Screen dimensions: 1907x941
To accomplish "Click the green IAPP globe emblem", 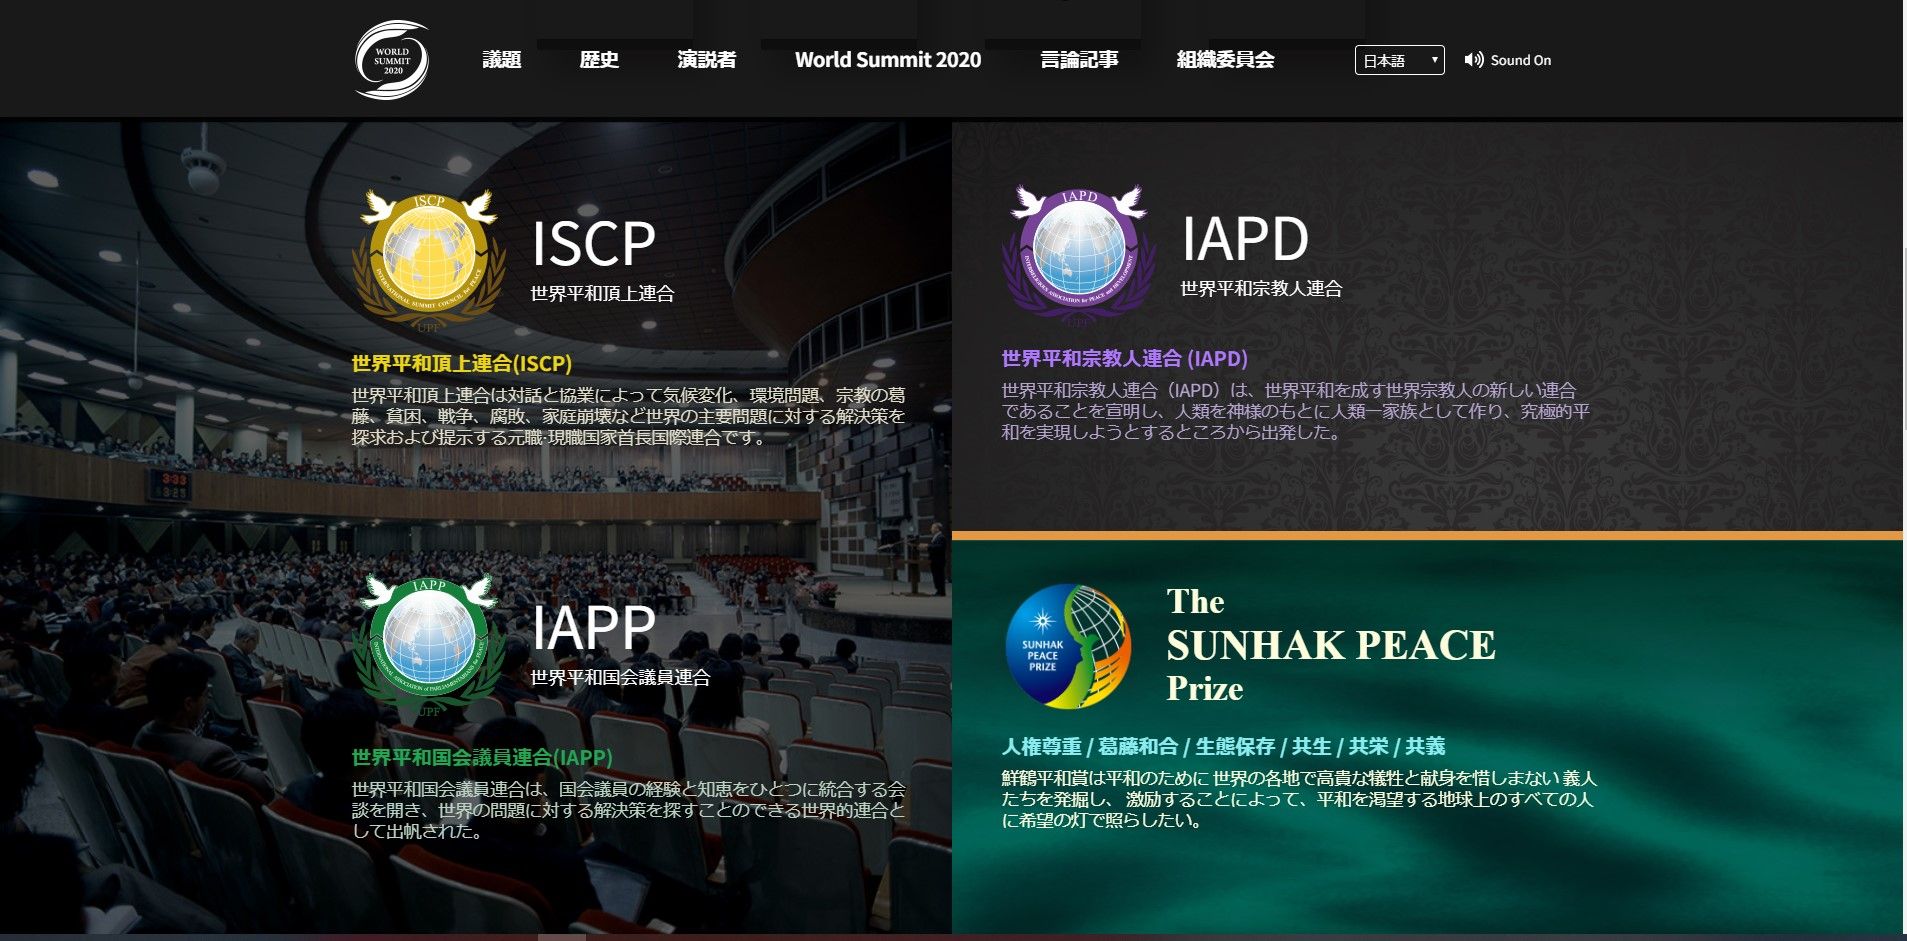I will coord(429,642).
